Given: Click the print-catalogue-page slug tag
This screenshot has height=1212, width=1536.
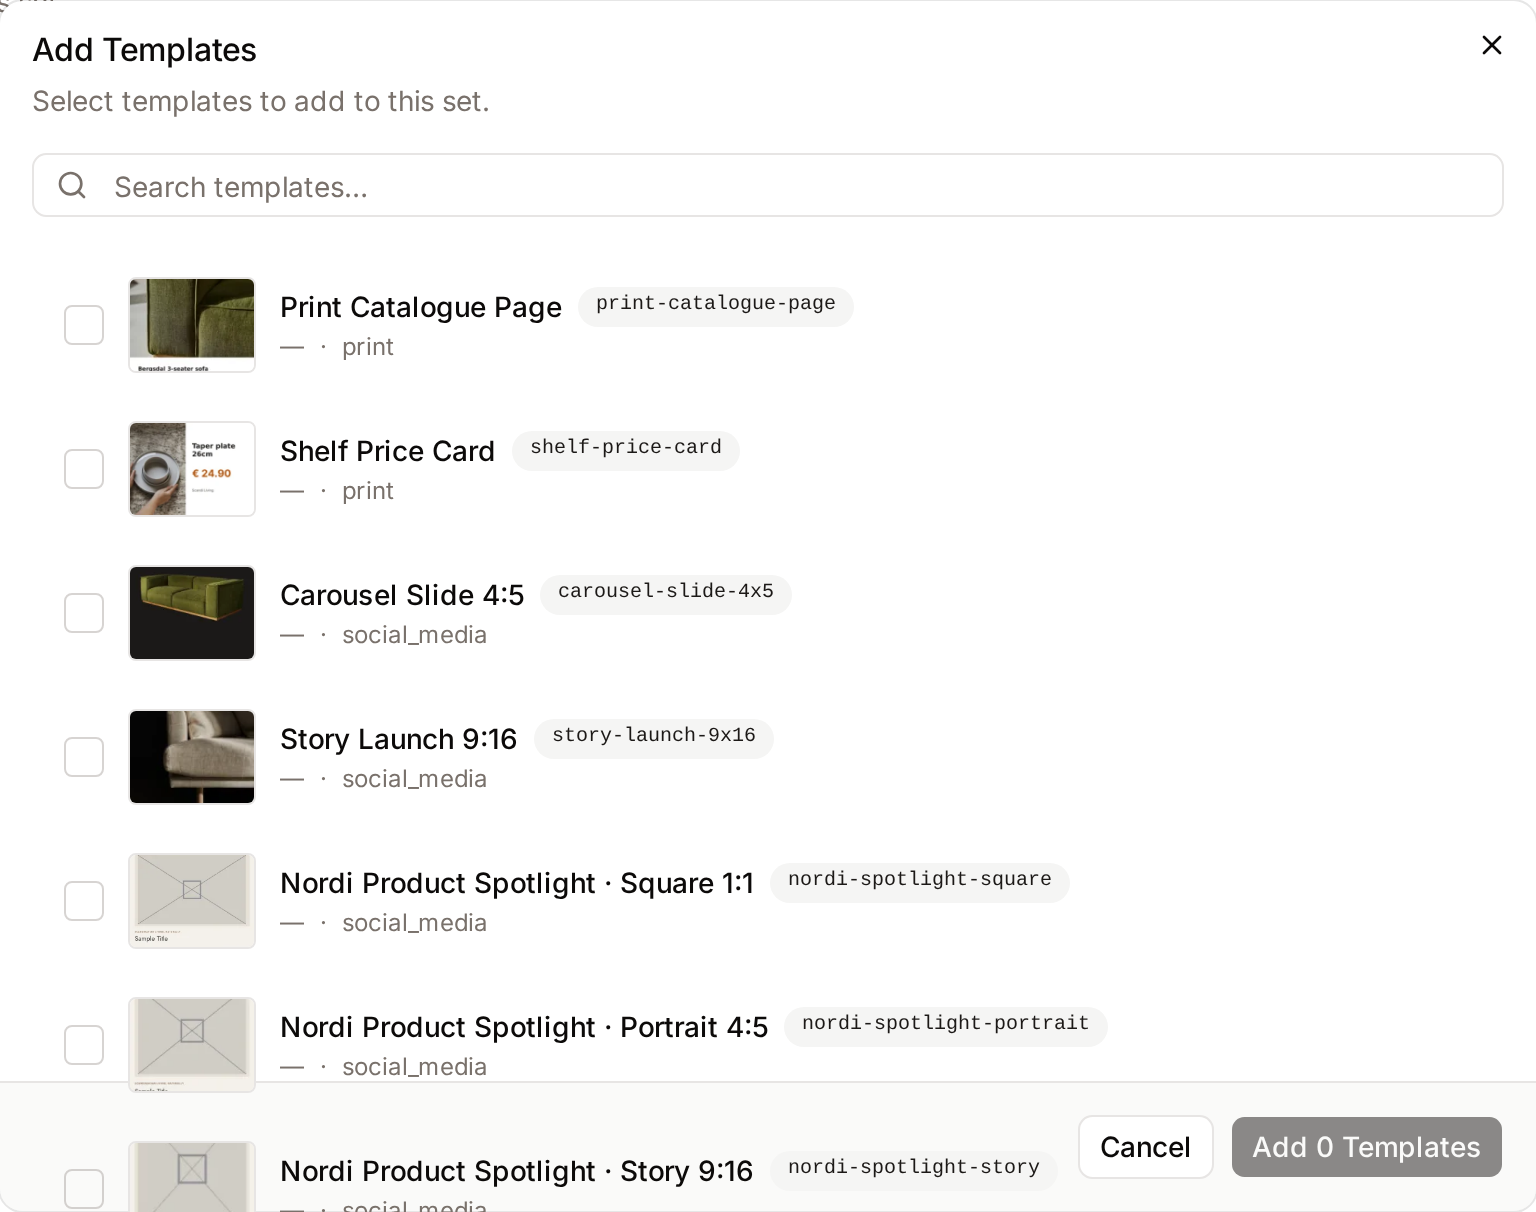Looking at the screenshot, I should (x=716, y=305).
